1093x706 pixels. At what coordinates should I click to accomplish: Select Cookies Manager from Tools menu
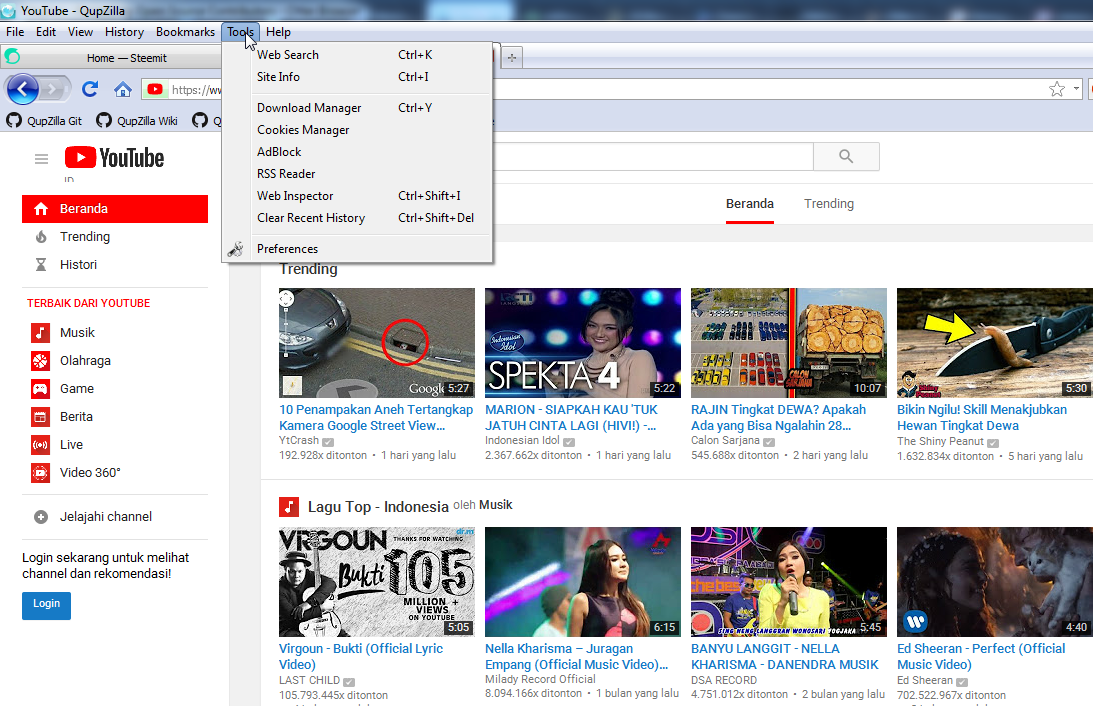(303, 130)
